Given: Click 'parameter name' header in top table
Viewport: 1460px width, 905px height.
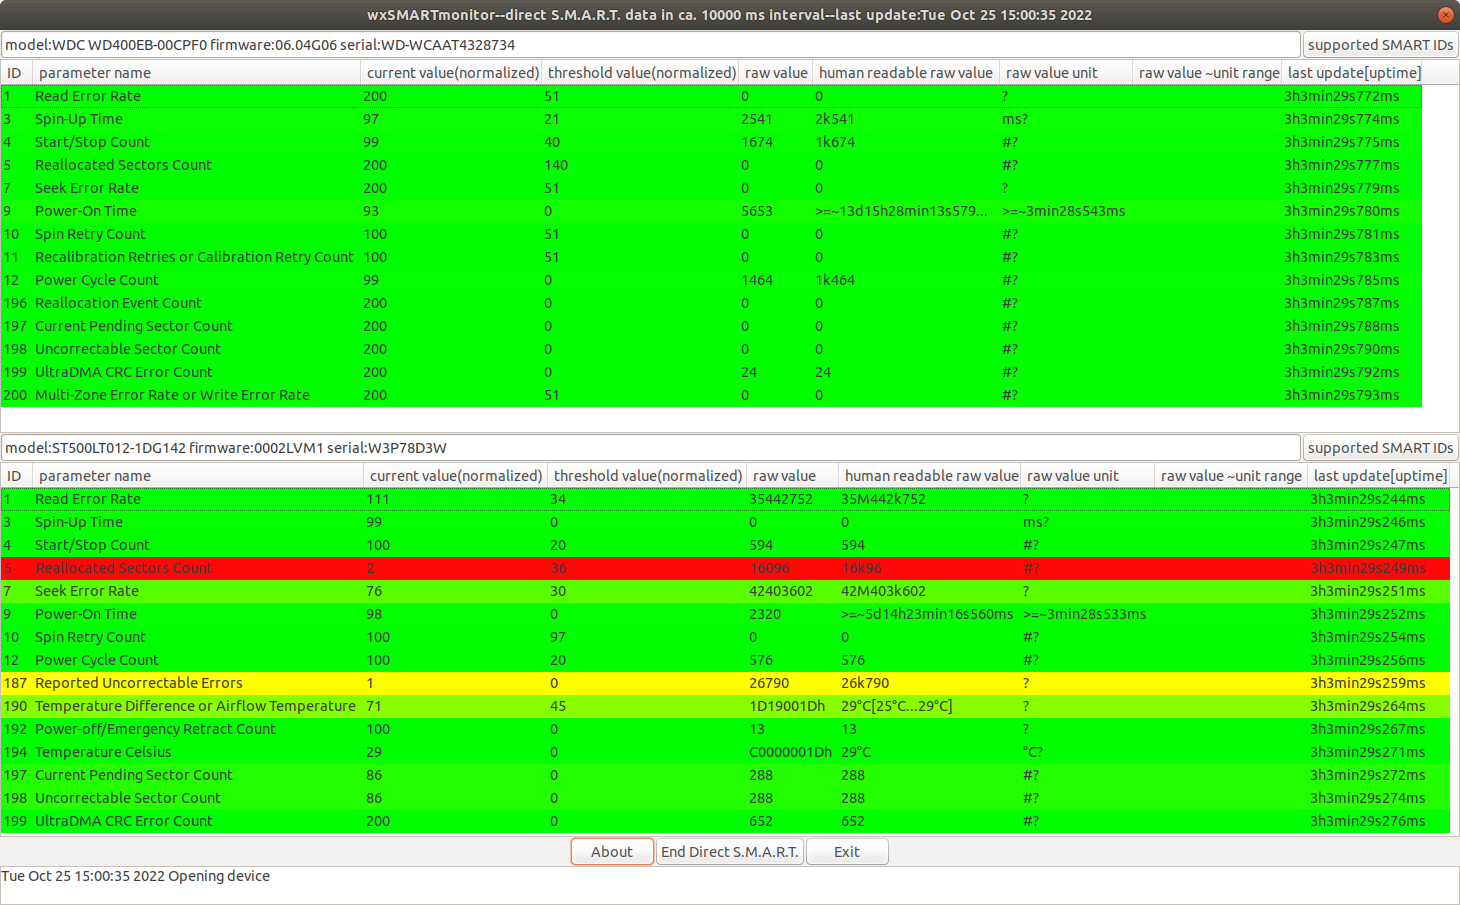Looking at the screenshot, I should tap(196, 73).
